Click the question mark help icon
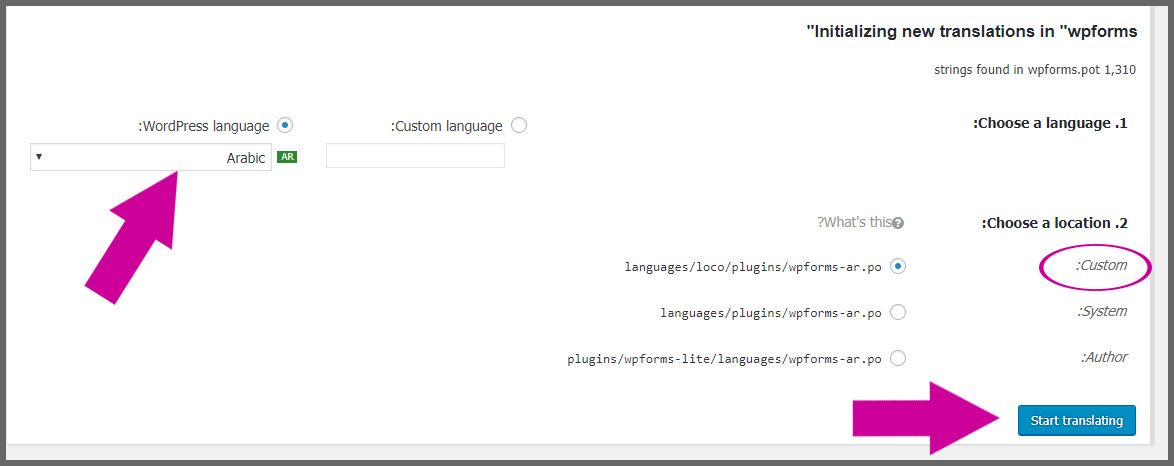The height and width of the screenshot is (466, 1174). click(898, 223)
